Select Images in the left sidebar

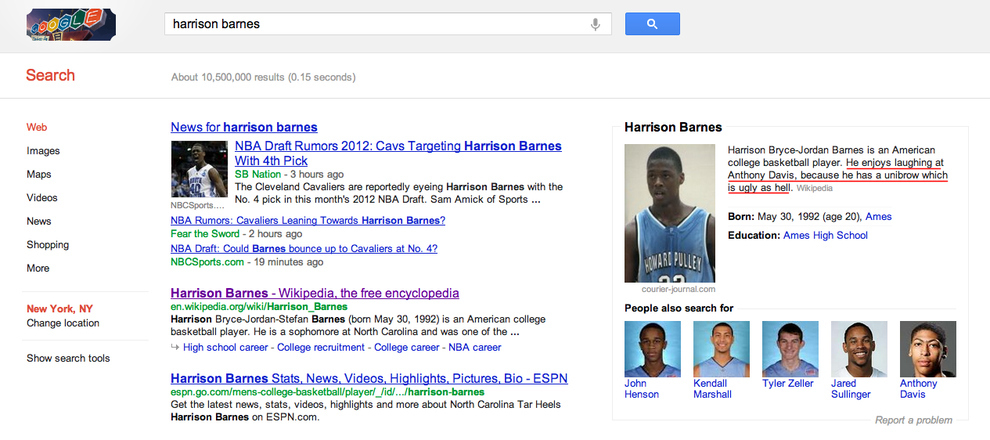point(43,151)
